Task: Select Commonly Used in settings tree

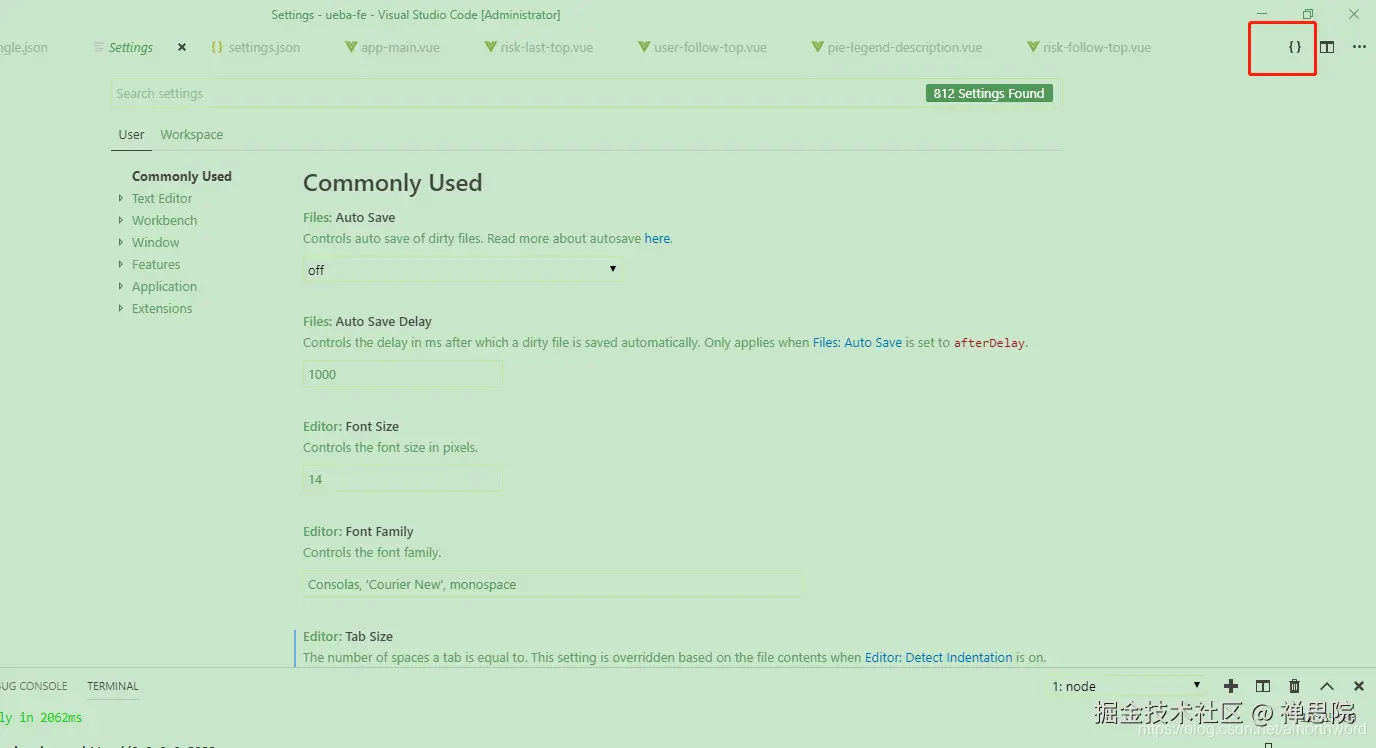Action: pos(181,176)
